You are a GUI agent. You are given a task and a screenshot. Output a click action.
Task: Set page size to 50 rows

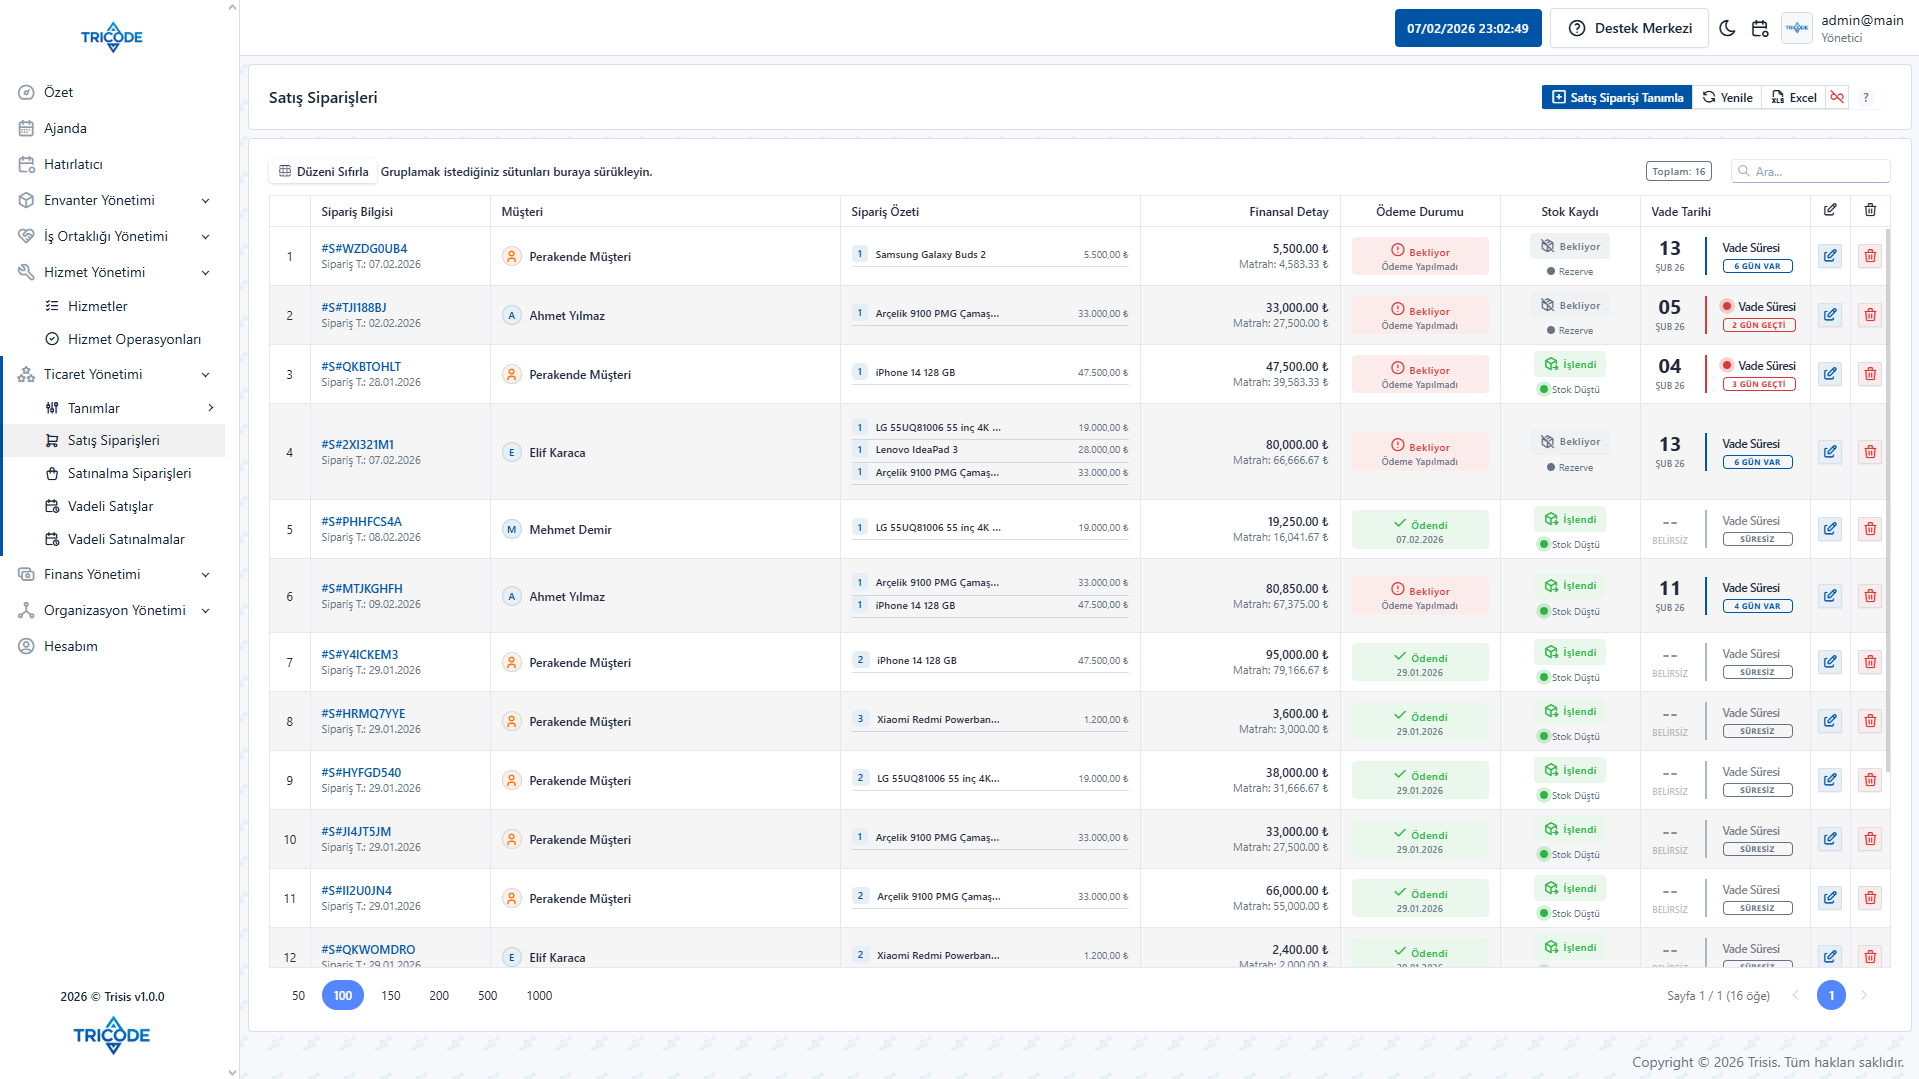298,995
